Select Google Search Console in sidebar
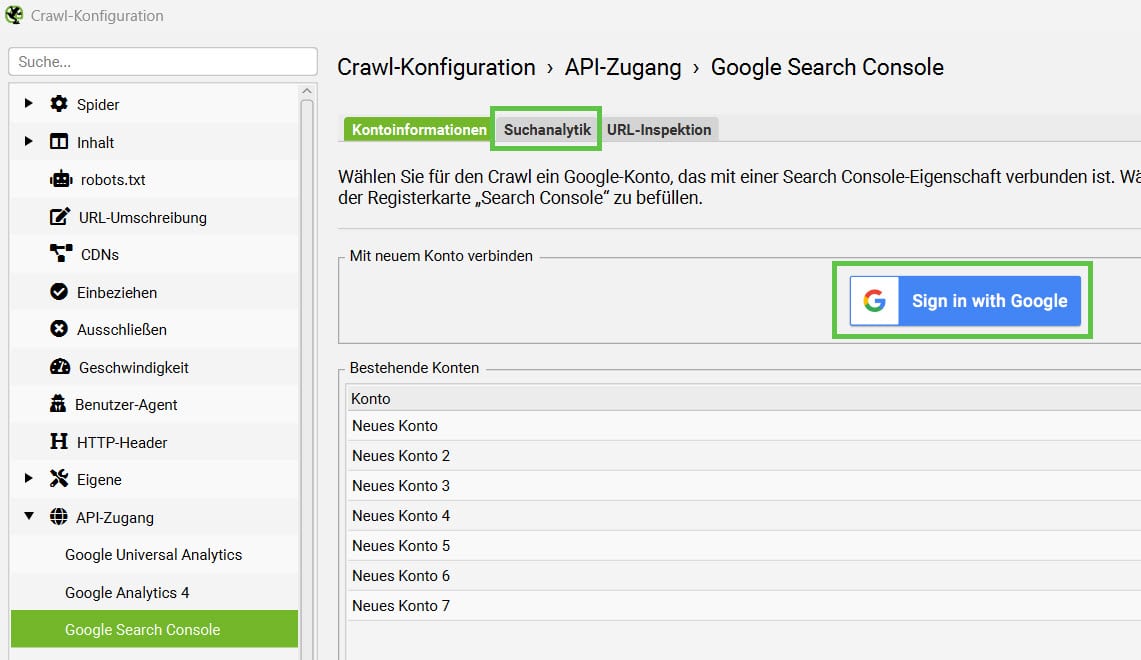The image size is (1141, 660). pyautogui.click(x=154, y=629)
